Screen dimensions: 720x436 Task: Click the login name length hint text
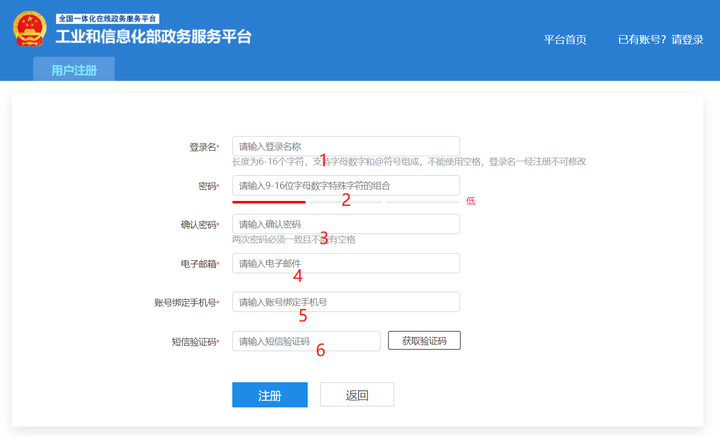tap(409, 162)
